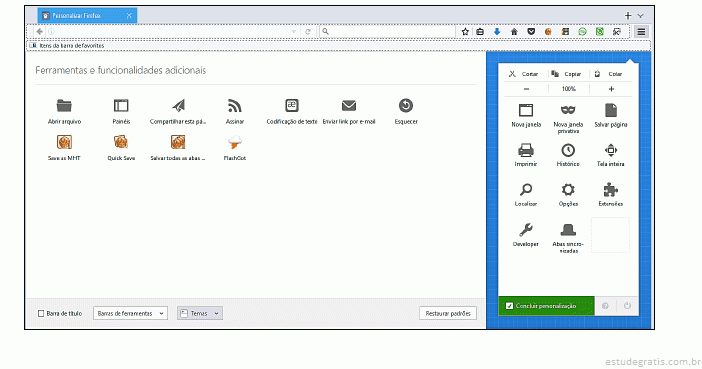The height and width of the screenshot is (369, 702).
Task: Select the Save as MHT icon
Action: [x=64, y=142]
